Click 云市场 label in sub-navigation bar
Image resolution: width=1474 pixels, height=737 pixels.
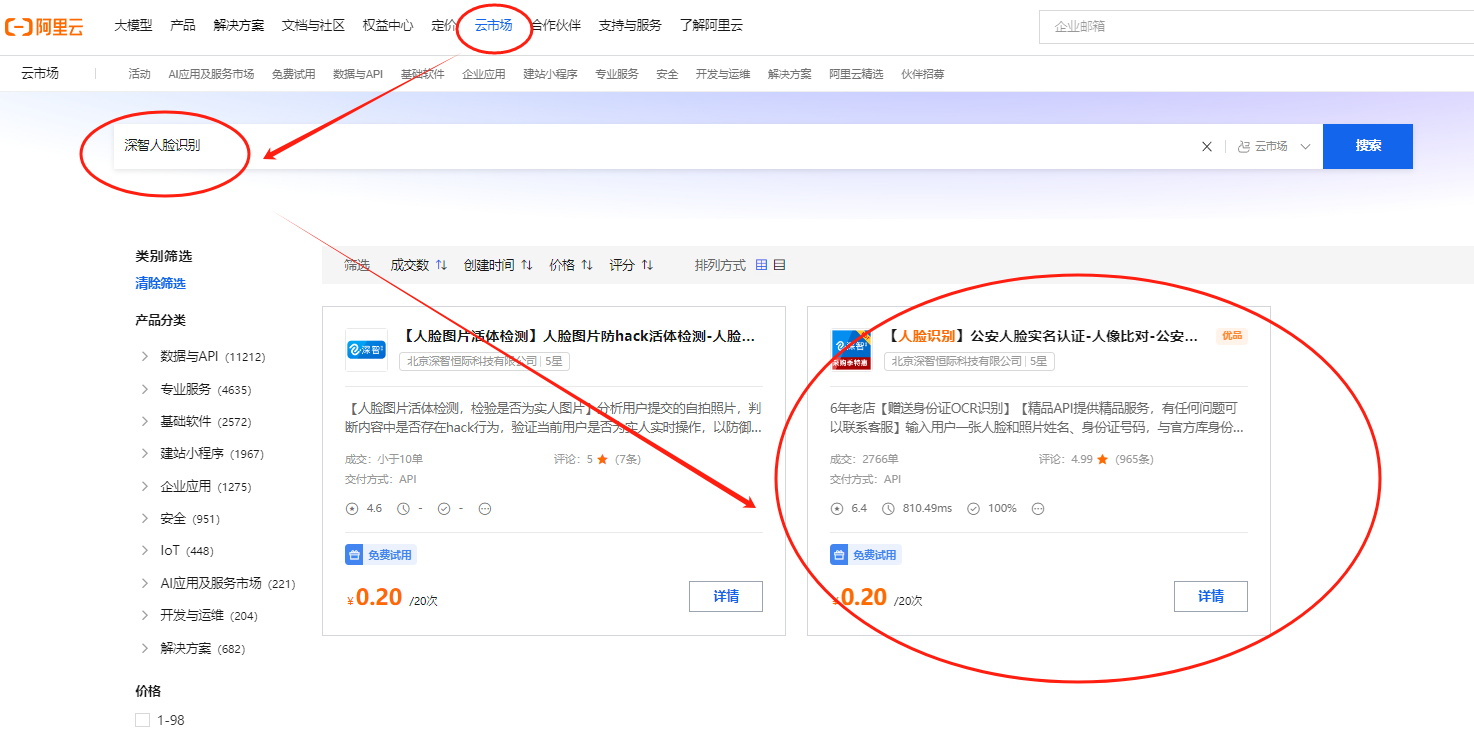(x=39, y=73)
